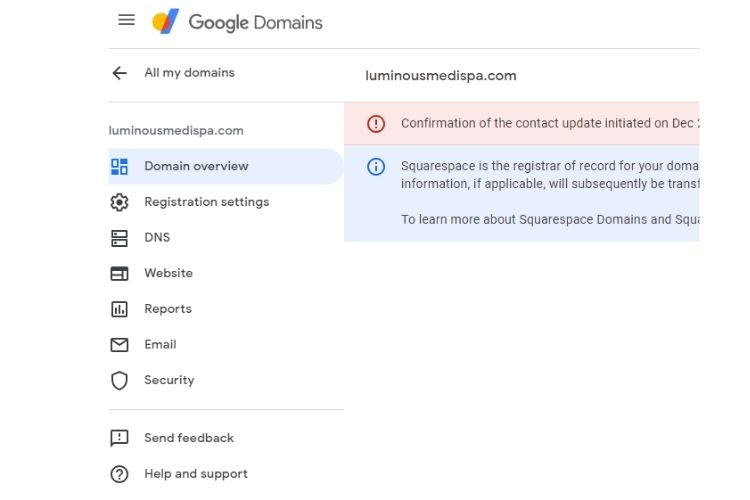Click the Help and support question icon
Screen dimensions: 750x500
[x=120, y=474]
